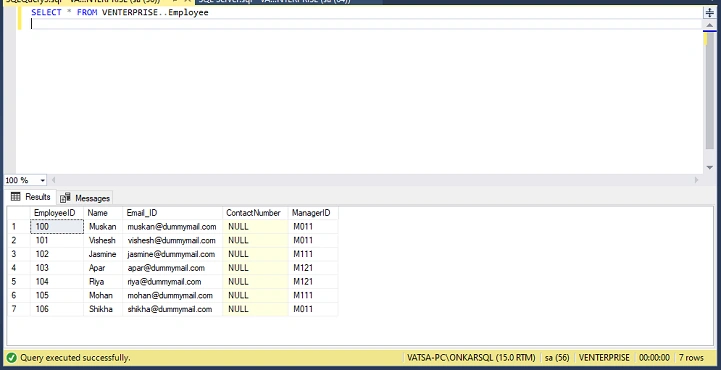The image size is (721, 370).
Task: Click cell with EmployeeID 103
Action: (x=57, y=268)
